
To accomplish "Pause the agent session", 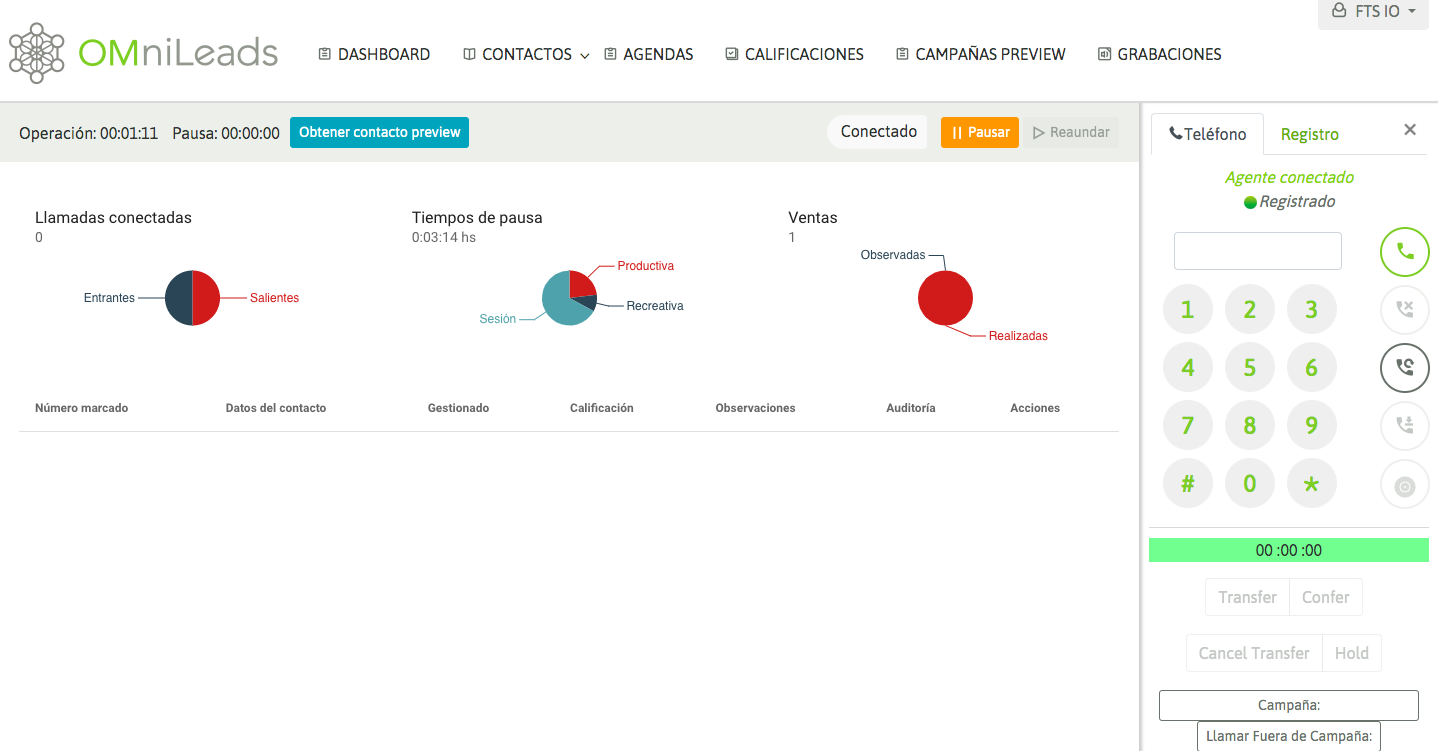I will coord(979,132).
